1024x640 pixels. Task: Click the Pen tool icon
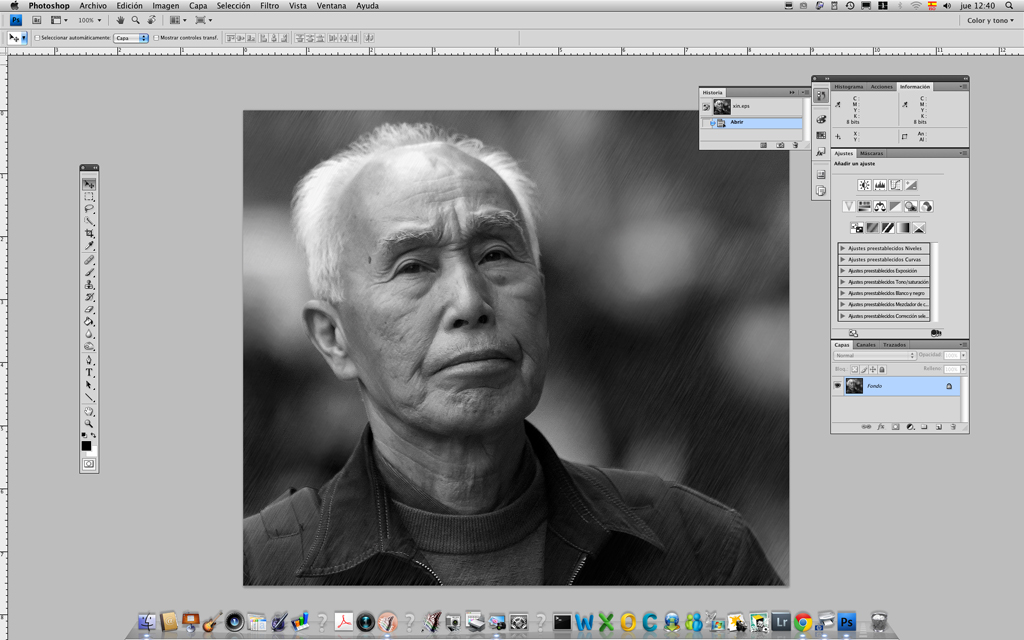click(x=89, y=359)
